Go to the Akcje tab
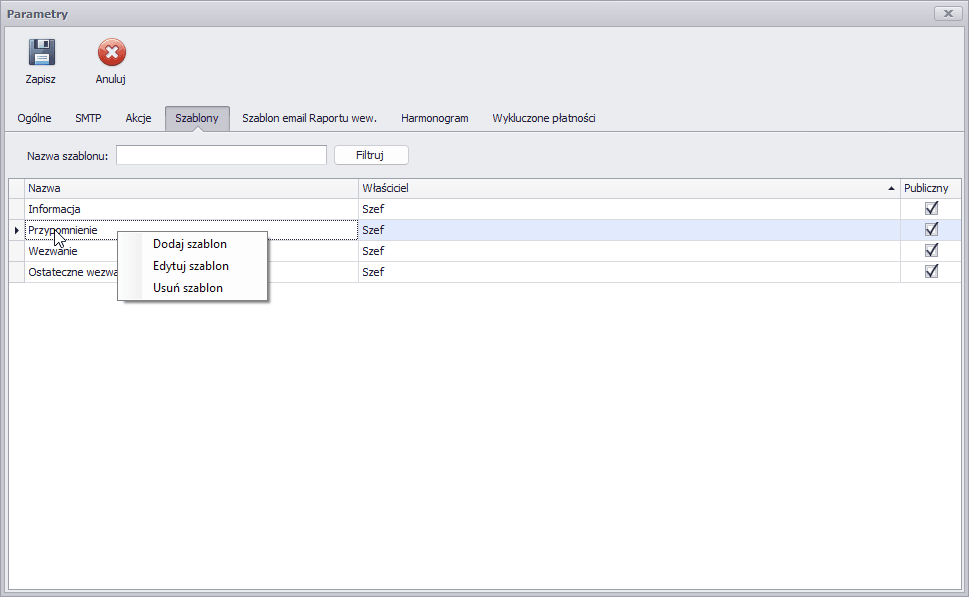The image size is (969, 597). 138,118
